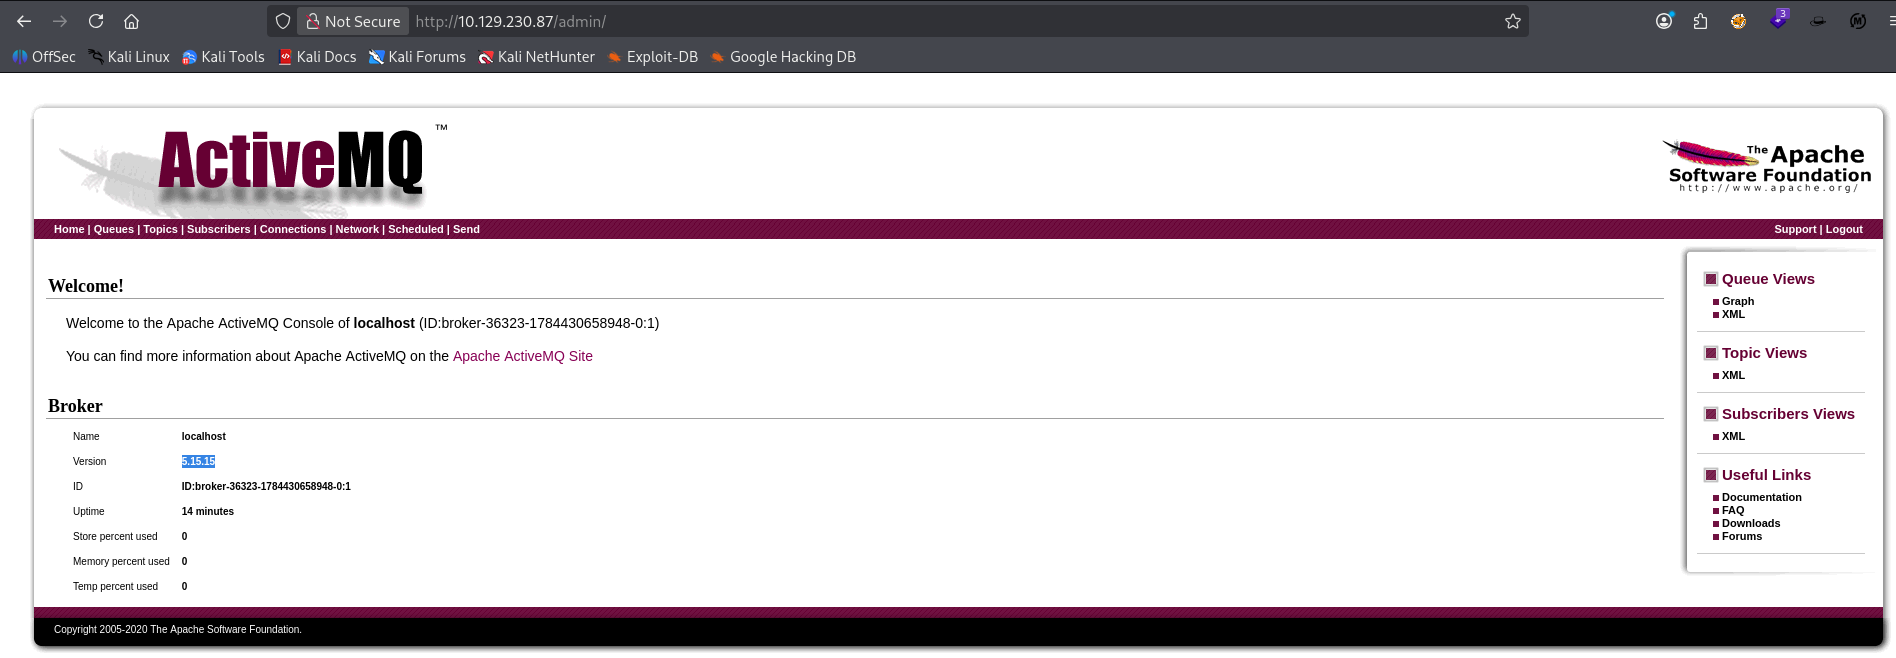This screenshot has width=1896, height=658.
Task: Click the broker name value localhost
Action: [x=204, y=436]
